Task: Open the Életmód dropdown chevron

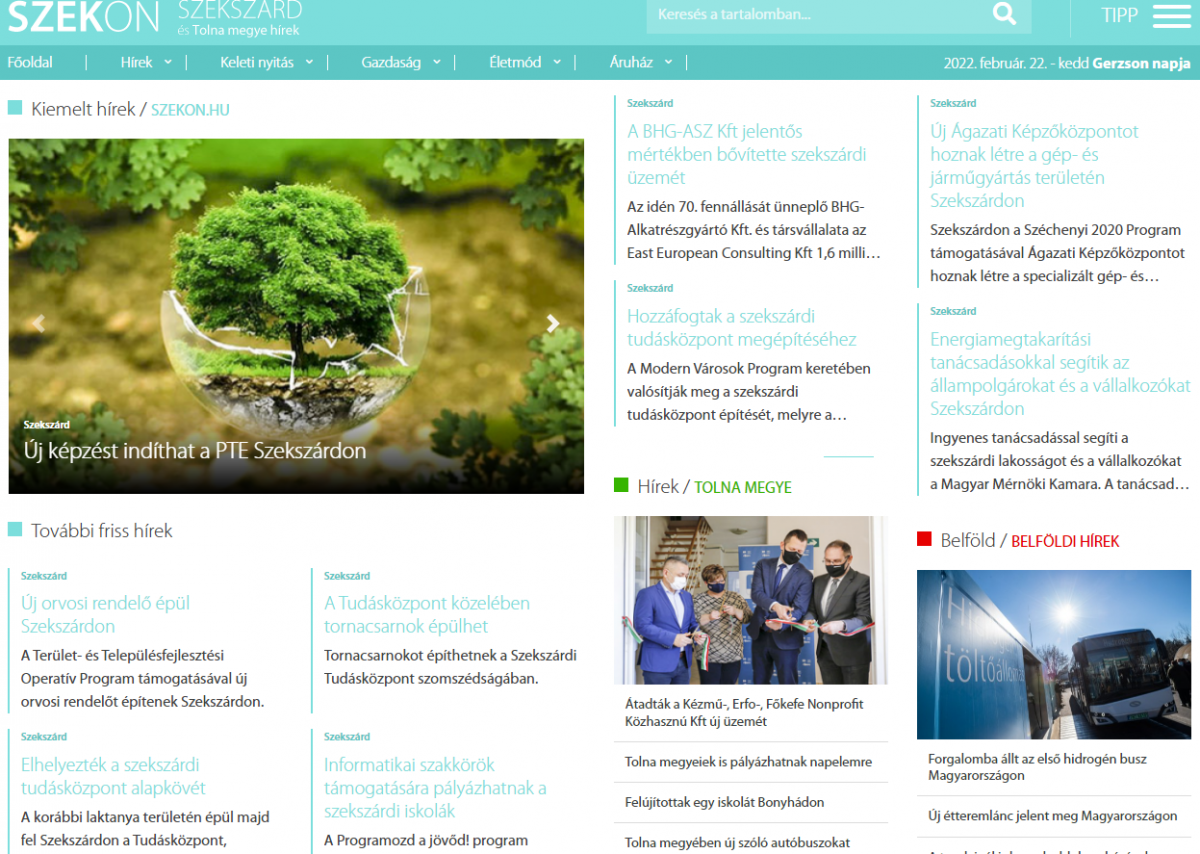Action: [x=556, y=61]
